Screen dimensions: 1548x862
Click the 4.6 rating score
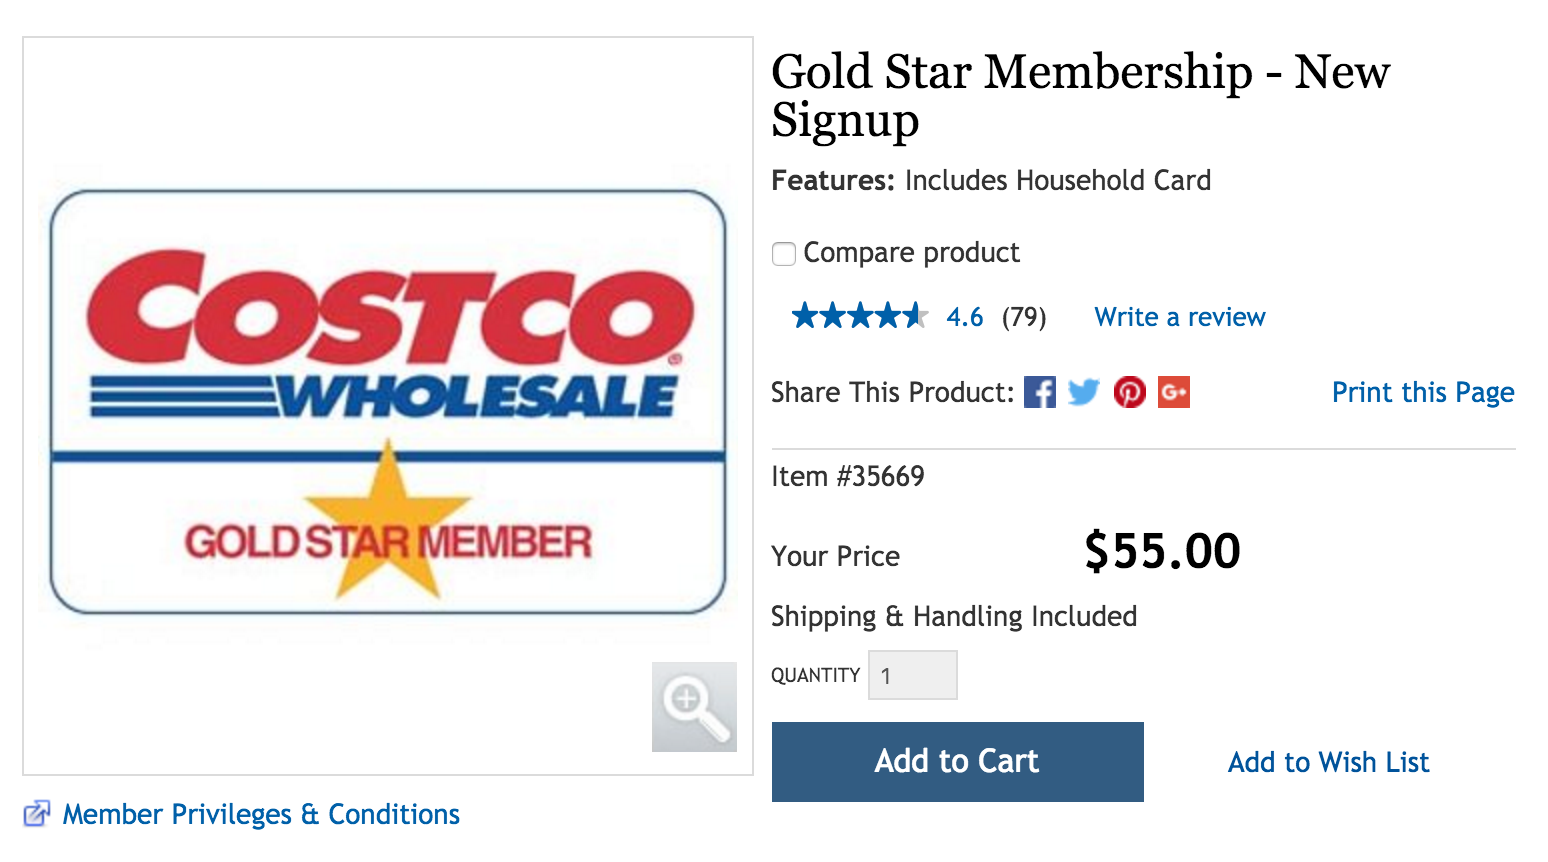(965, 317)
